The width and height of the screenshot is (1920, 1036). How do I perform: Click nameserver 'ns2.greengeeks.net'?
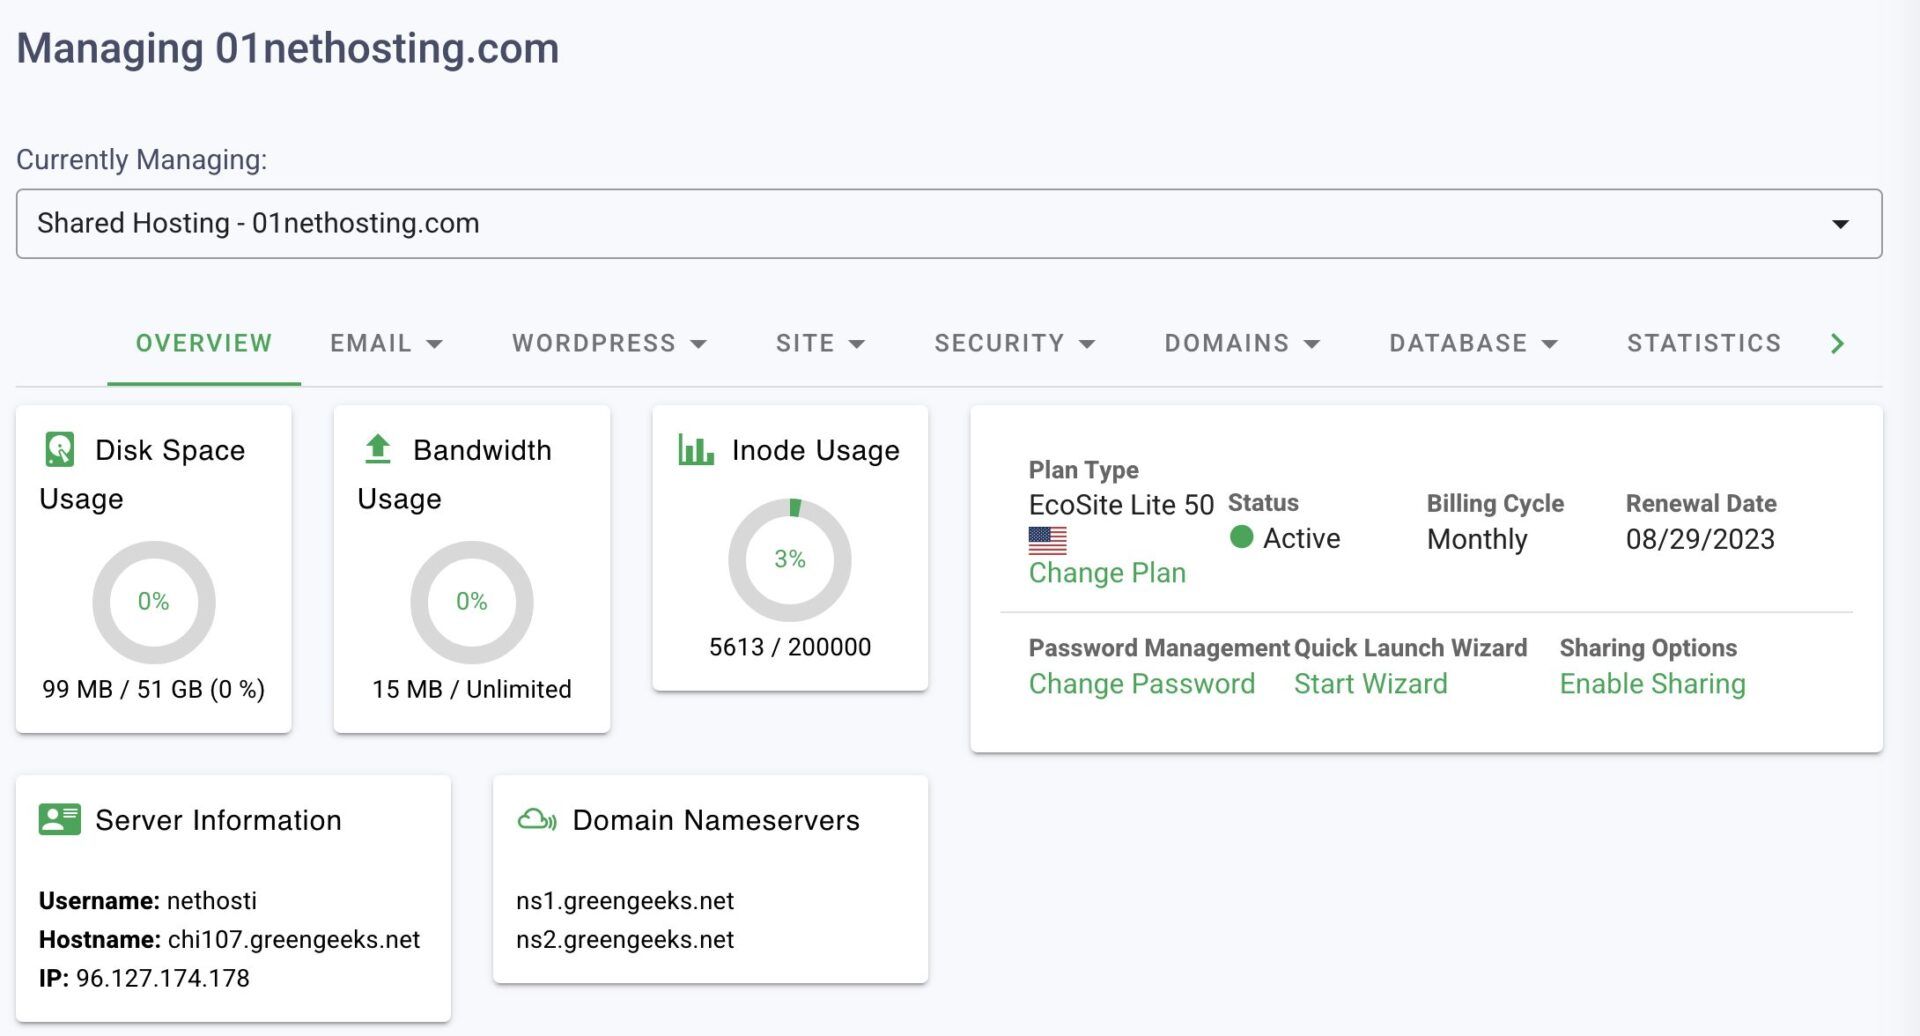(x=625, y=940)
